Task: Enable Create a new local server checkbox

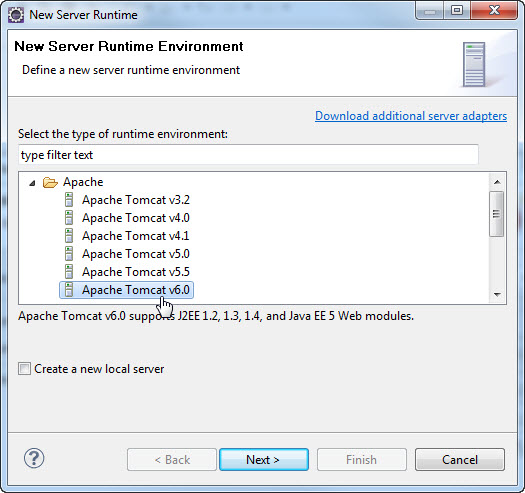Action: click(24, 369)
